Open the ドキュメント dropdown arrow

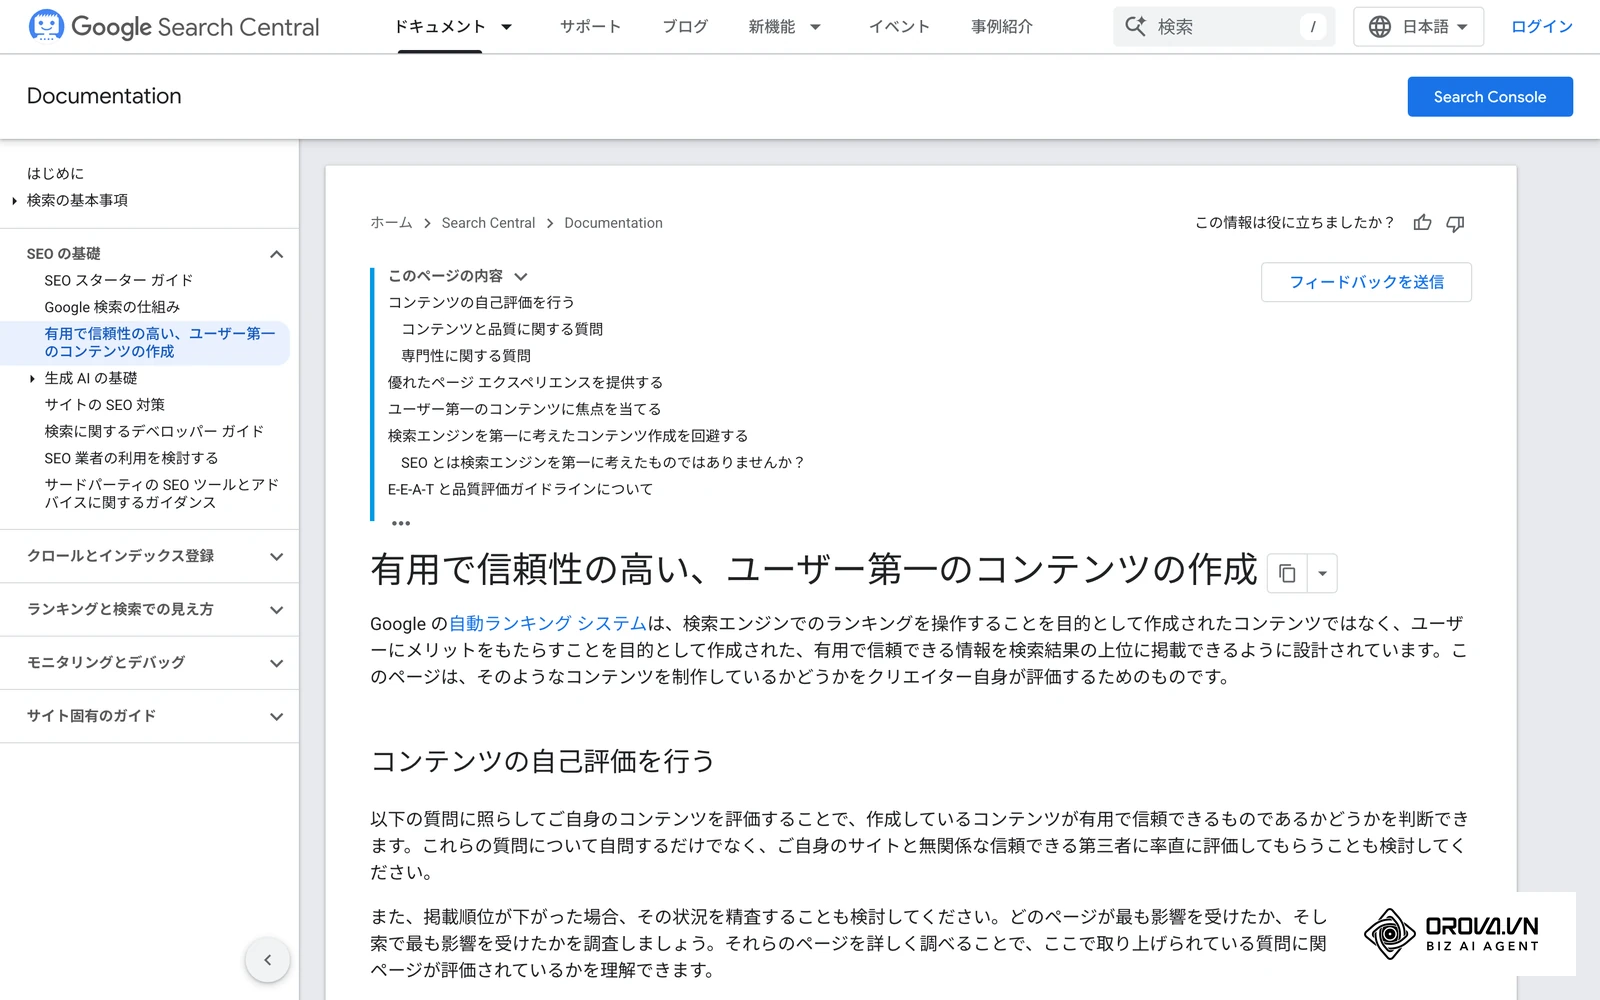[x=506, y=27]
